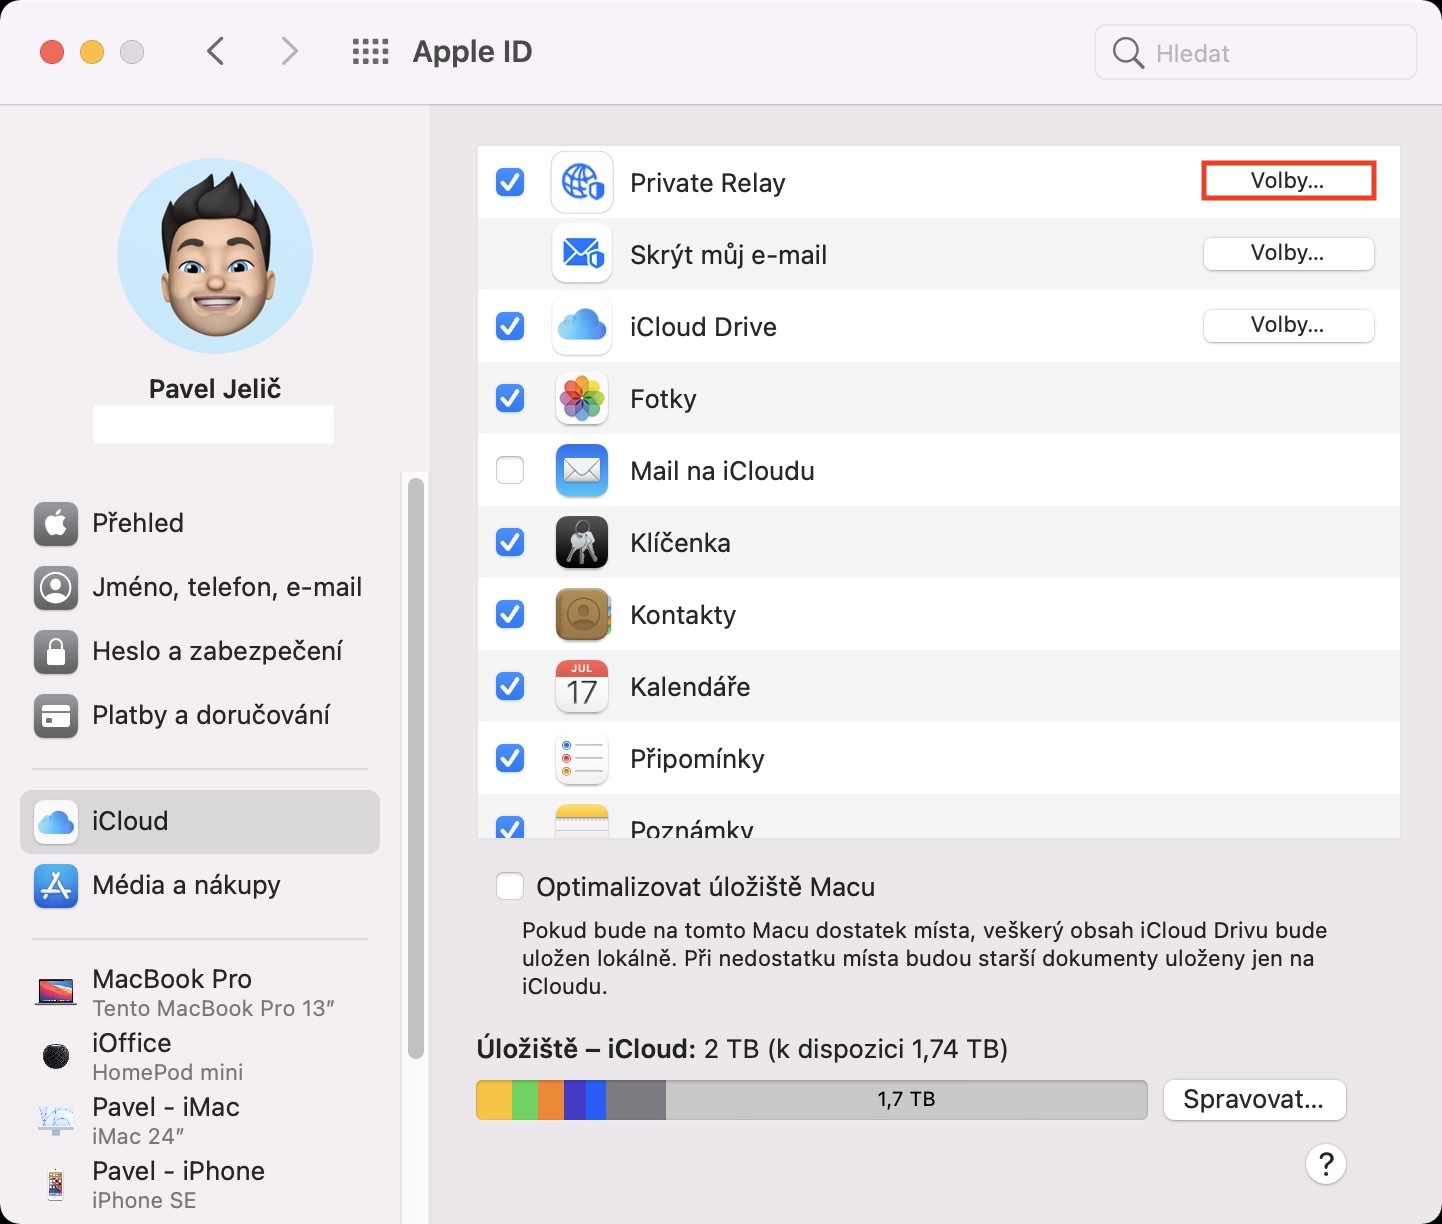Screen dimensions: 1442x1224
Task: Click the lock icon beside Heslo a zabezpečení
Action: [x=56, y=651]
